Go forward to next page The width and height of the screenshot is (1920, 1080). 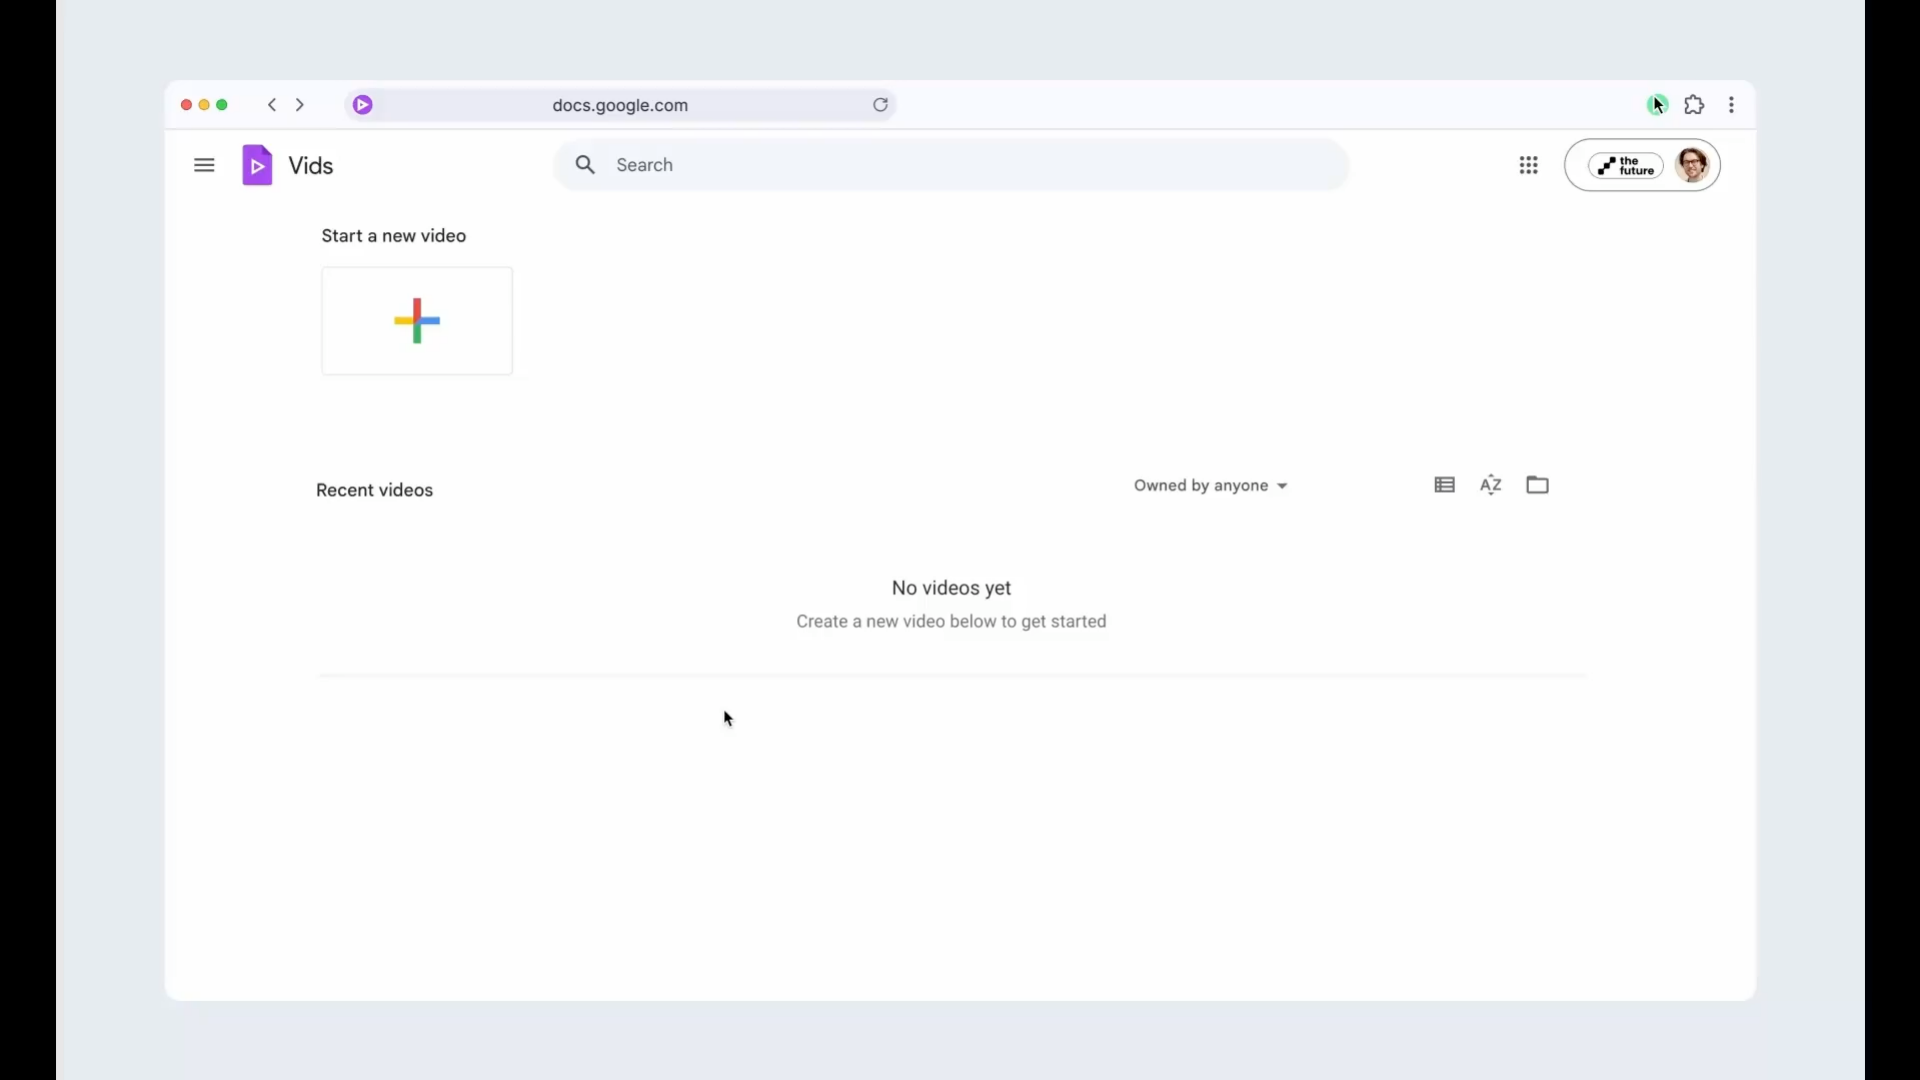point(300,105)
